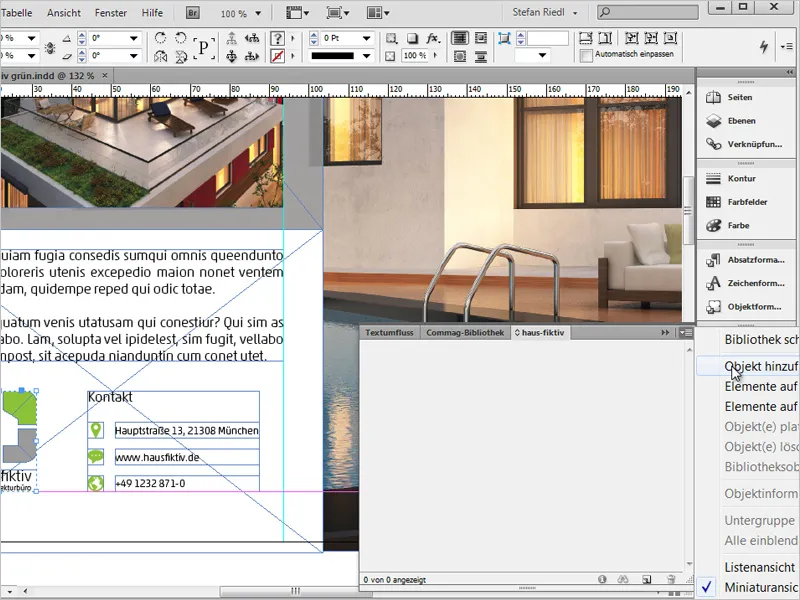Click the library trash delete icon
Viewport: 800px width, 600px height.
click(671, 579)
